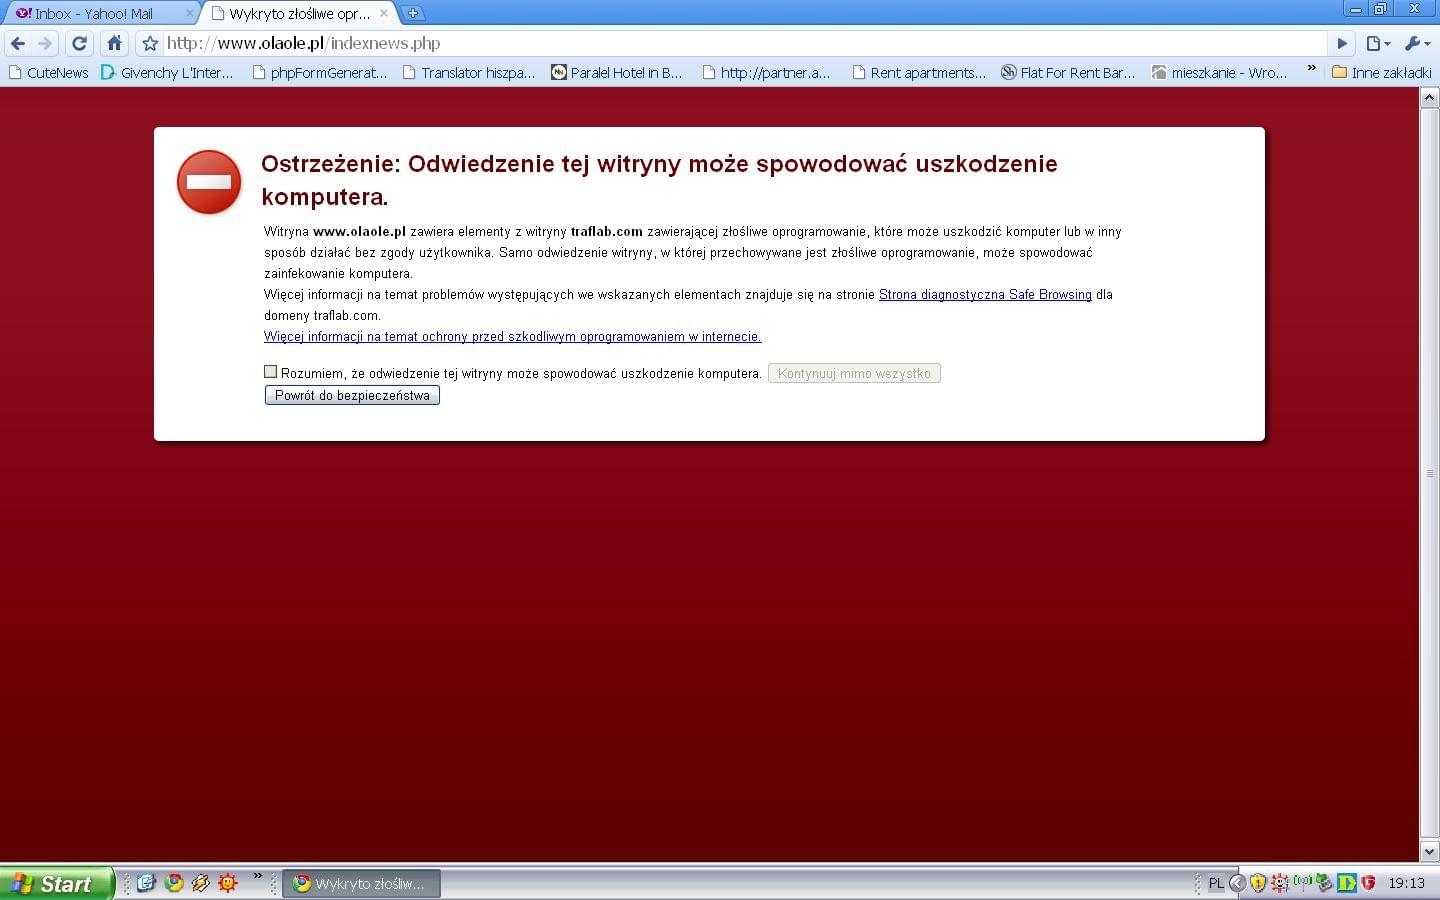Click the Powrót do bezpieczeństwa button

click(x=352, y=395)
